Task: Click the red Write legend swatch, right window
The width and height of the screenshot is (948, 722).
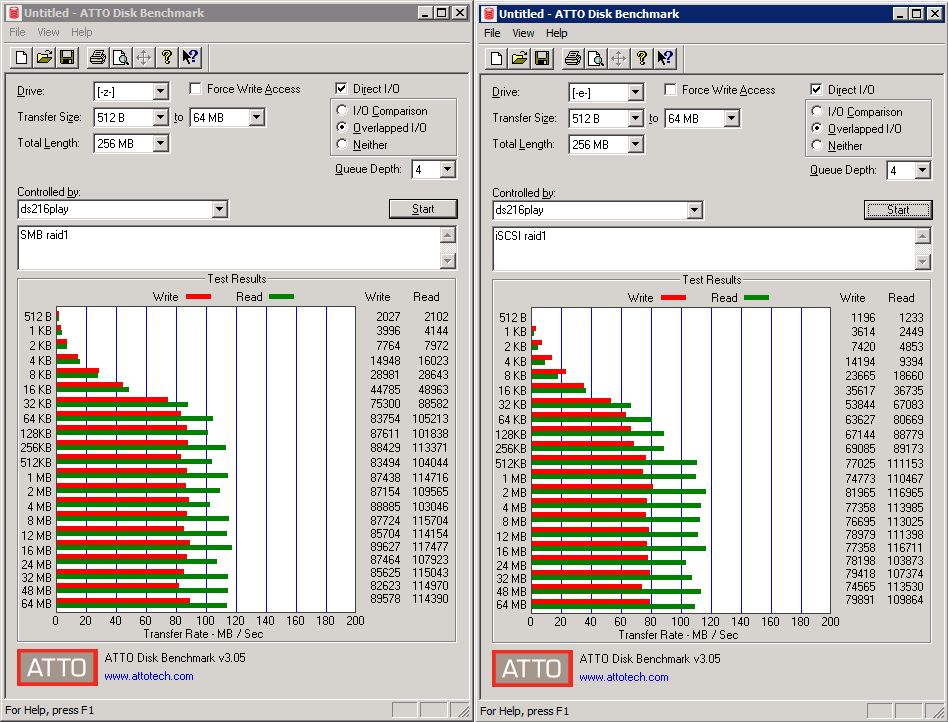Action: [674, 298]
